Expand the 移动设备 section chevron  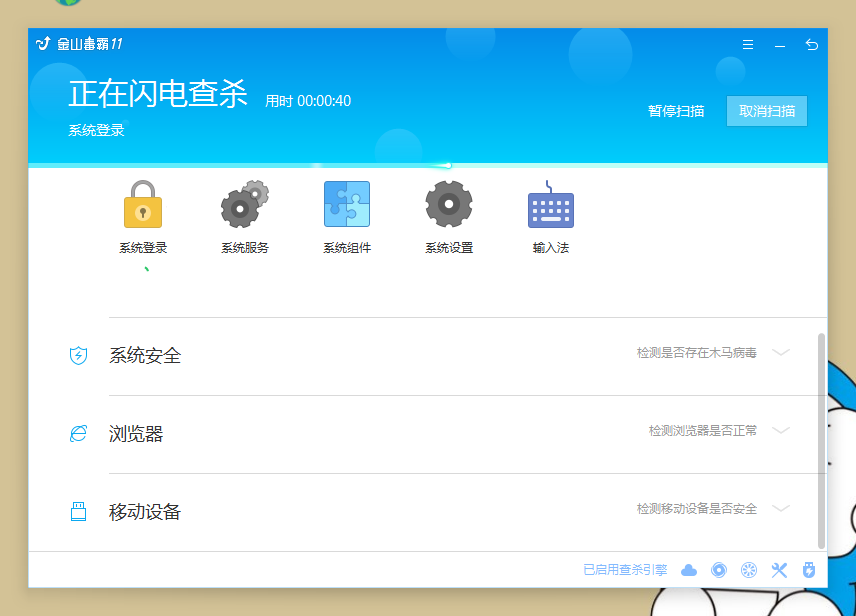click(x=781, y=508)
